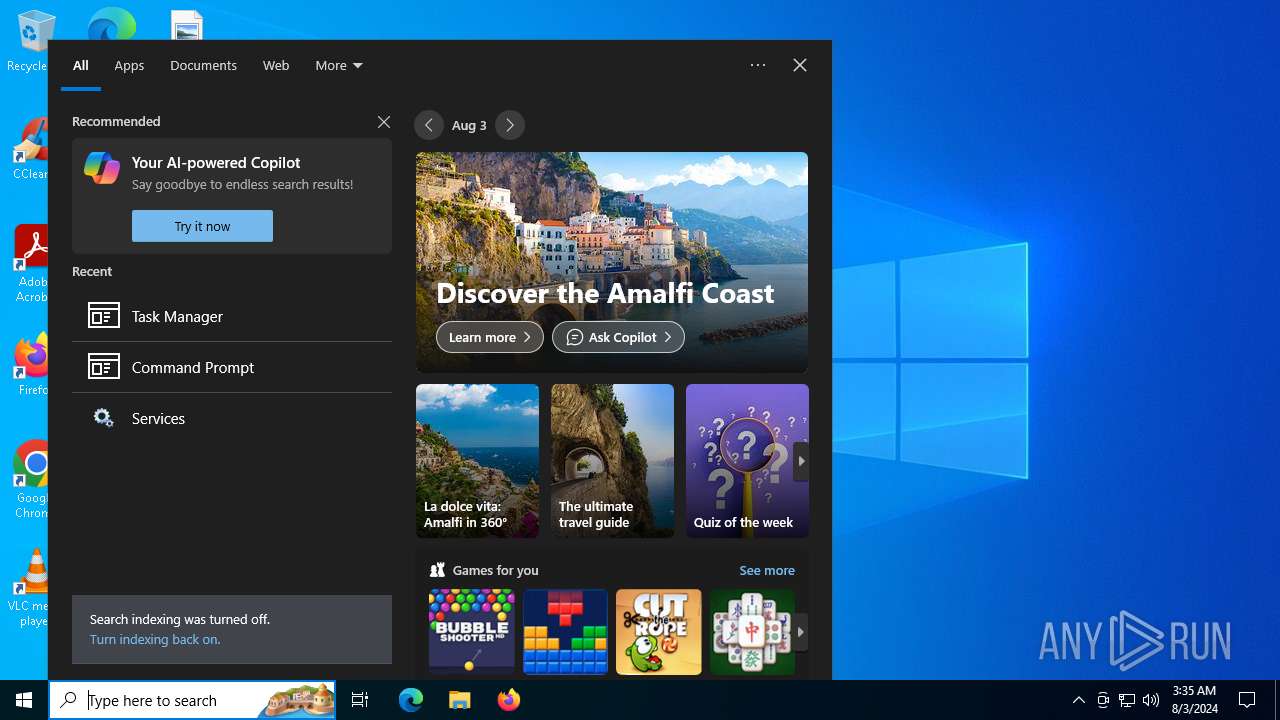Launch the block puzzle game tile
This screenshot has height=720, width=1280.
(x=565, y=631)
